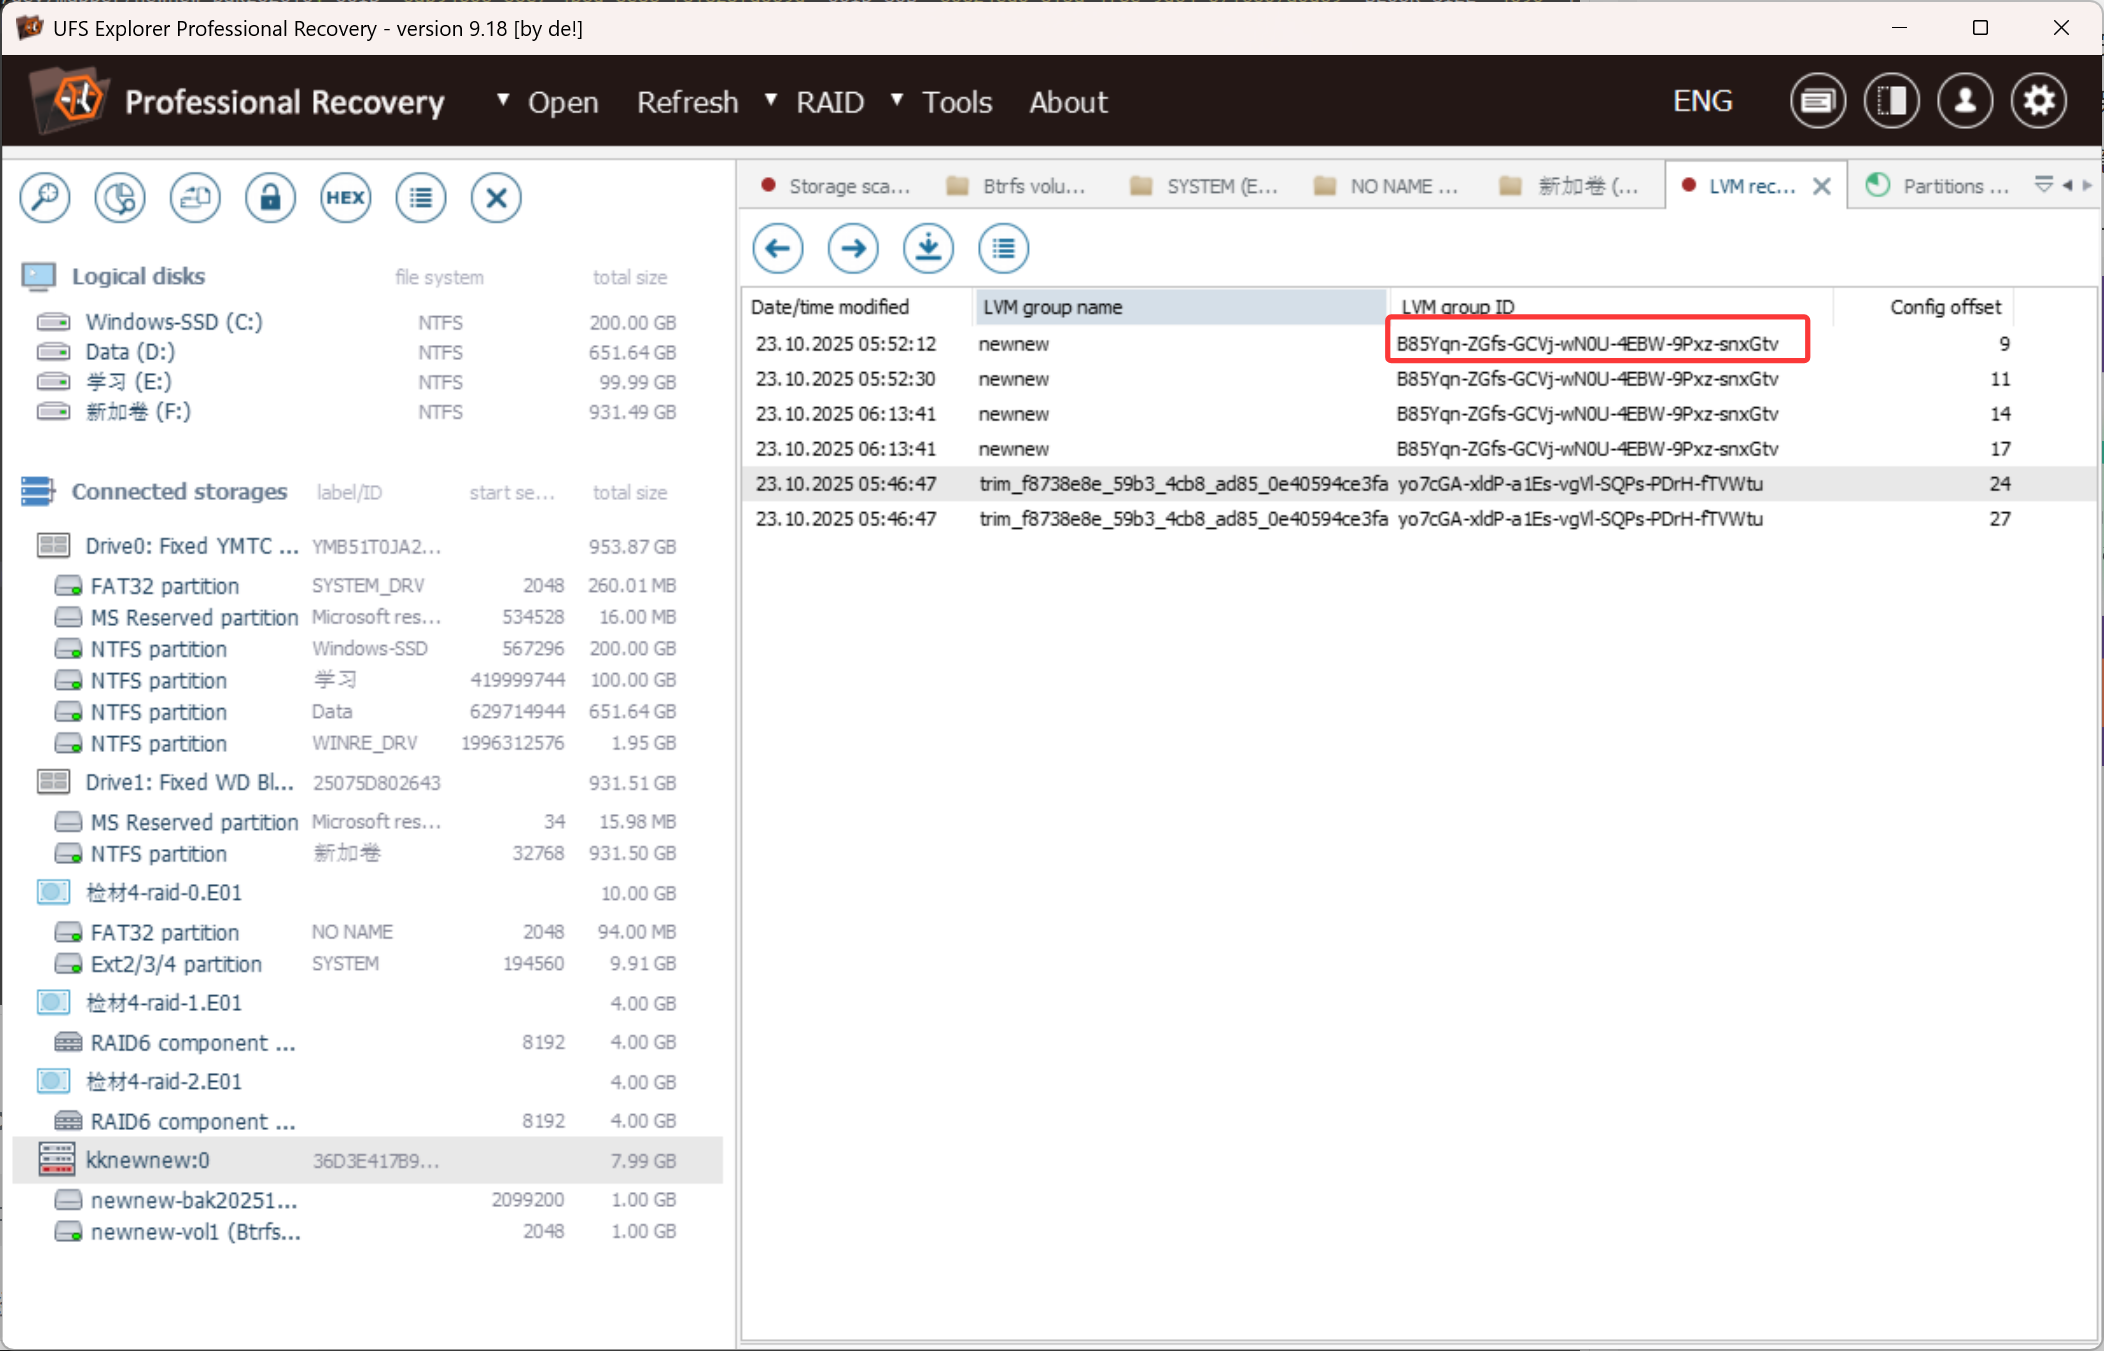2104x1351 pixels.
Task: Open the tab list dropdown arrow
Action: [2043, 185]
